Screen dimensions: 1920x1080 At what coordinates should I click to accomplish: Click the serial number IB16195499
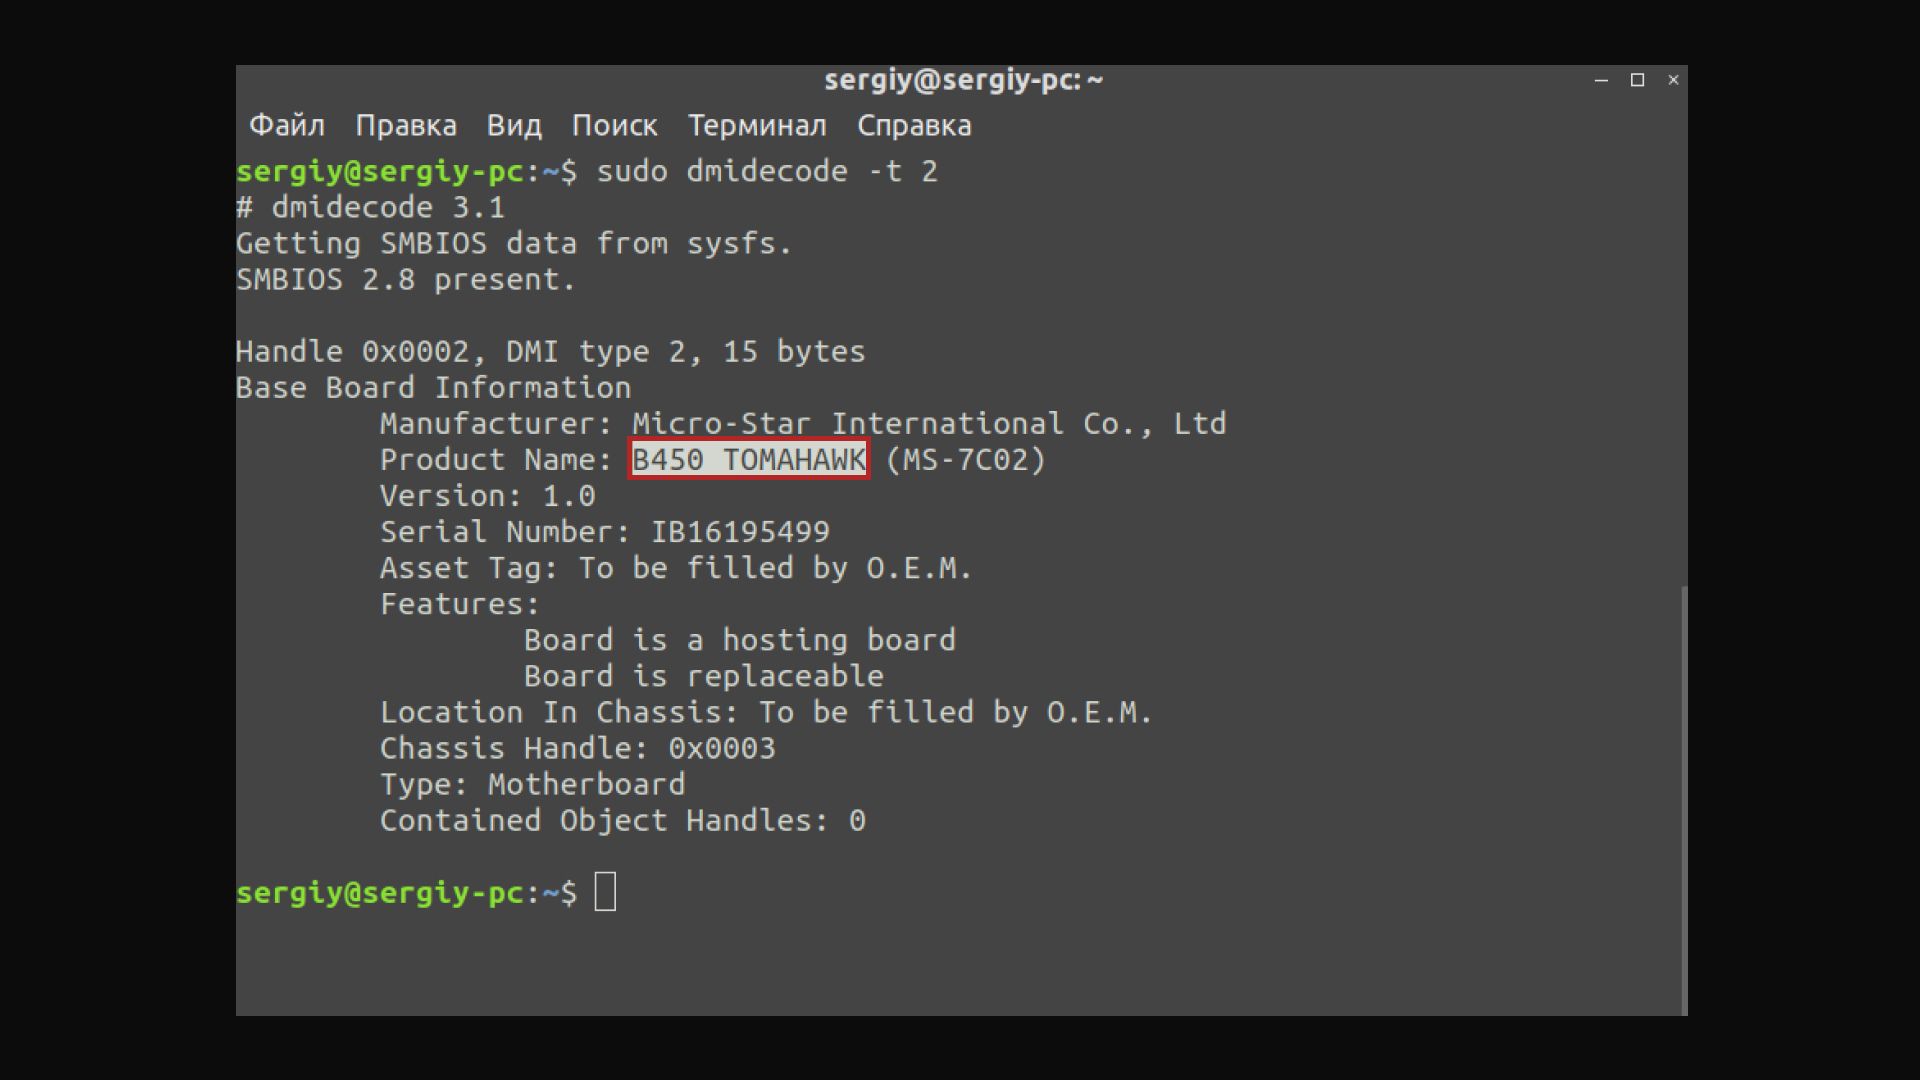pos(740,532)
